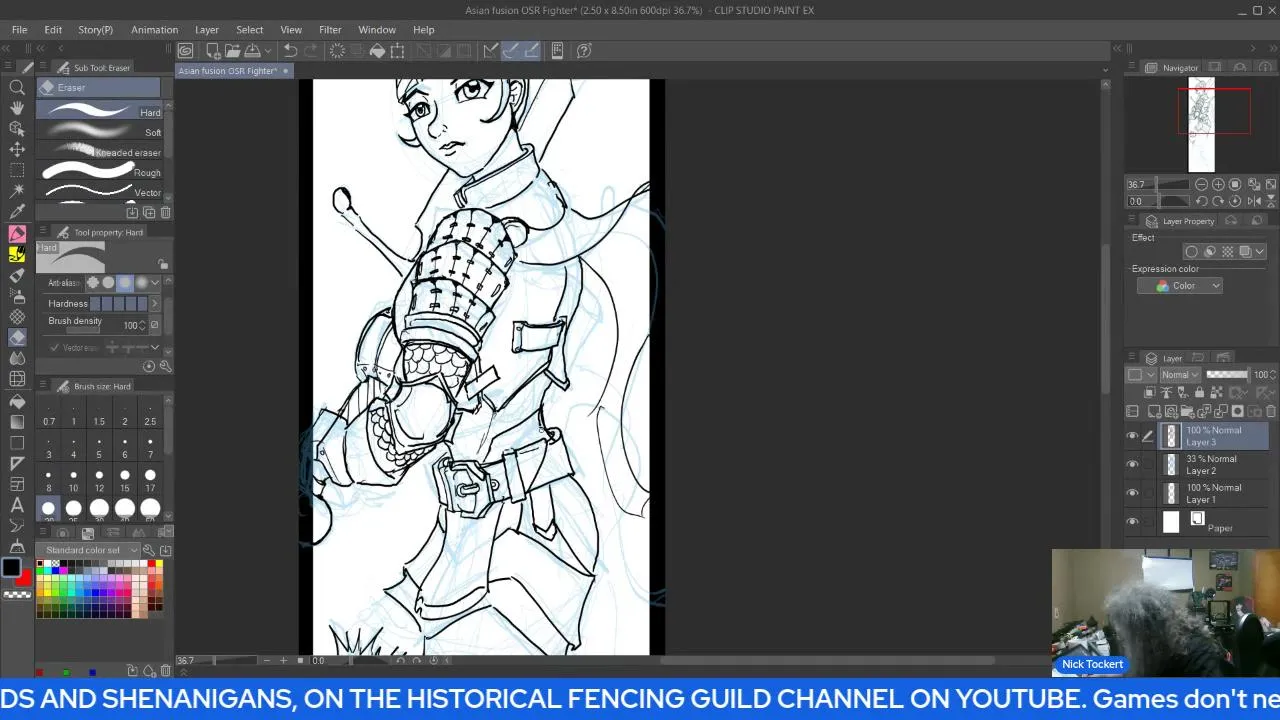Click the Navigator zoom value 36.7 field
The height and width of the screenshot is (720, 1280).
1137,184
